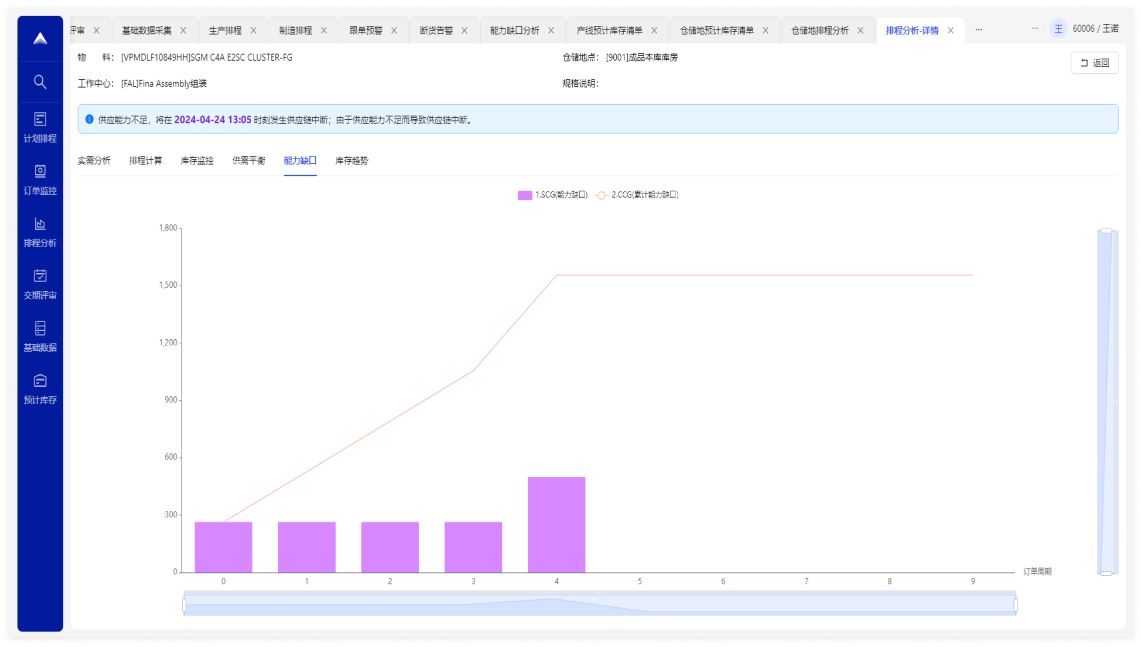Close the 断货告警 tab
This screenshot has height=647, width=1141.
[x=464, y=31]
